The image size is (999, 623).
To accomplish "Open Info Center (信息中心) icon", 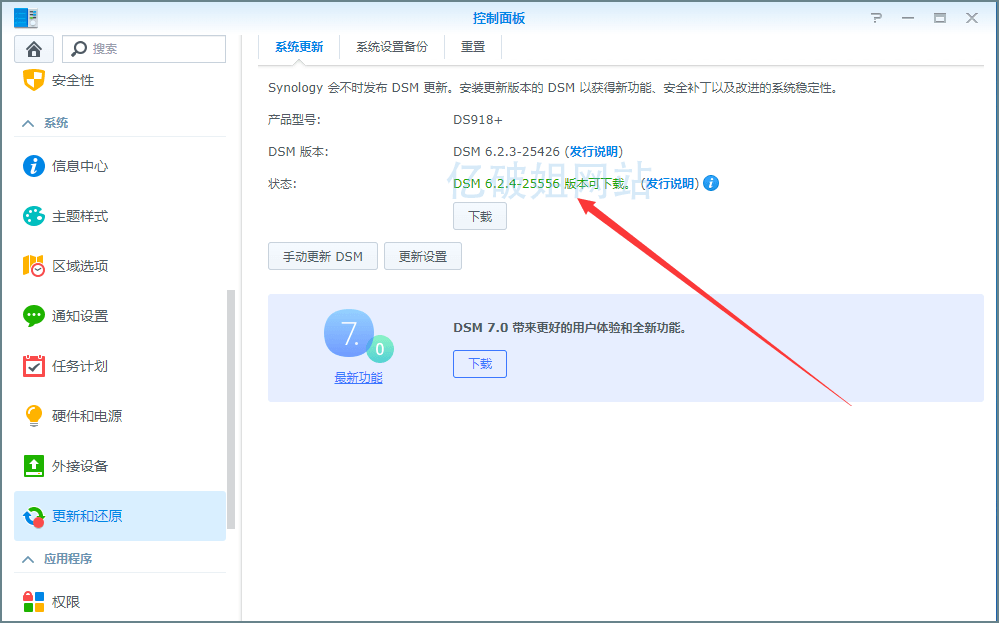I will (x=34, y=166).
